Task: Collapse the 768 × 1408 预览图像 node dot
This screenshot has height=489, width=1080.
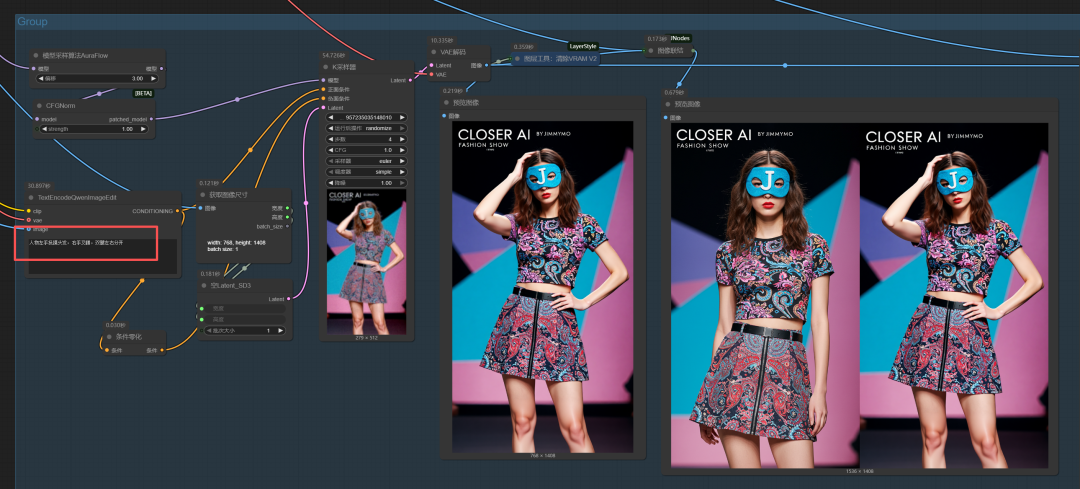Action: pyautogui.click(x=448, y=103)
